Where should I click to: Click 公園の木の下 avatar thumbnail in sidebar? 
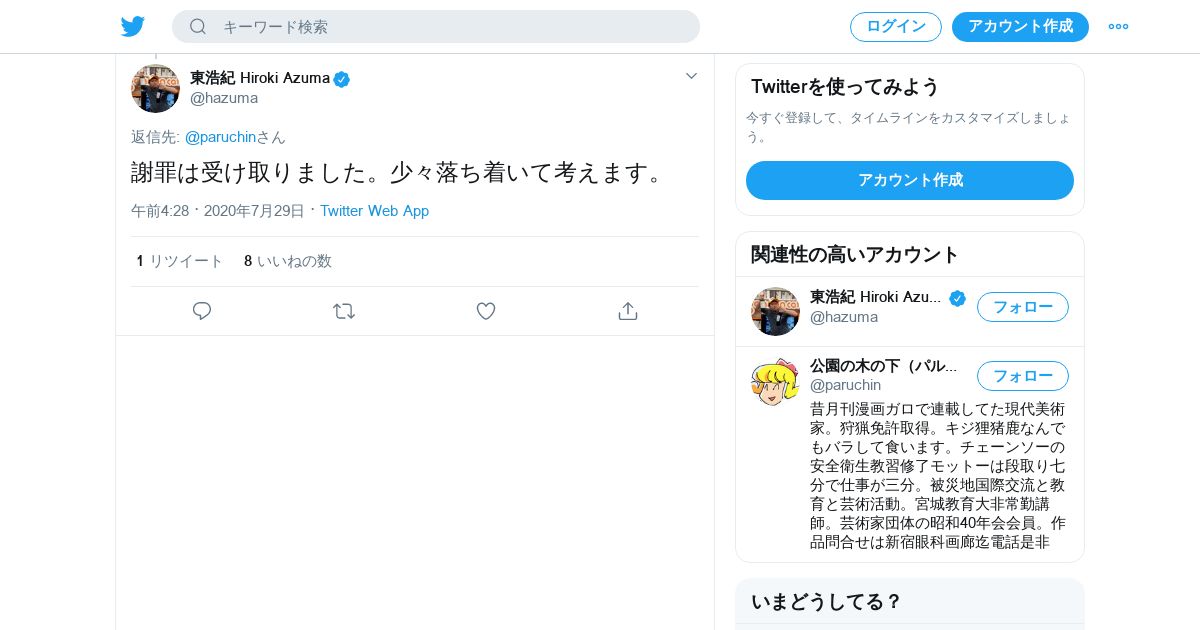click(775, 381)
